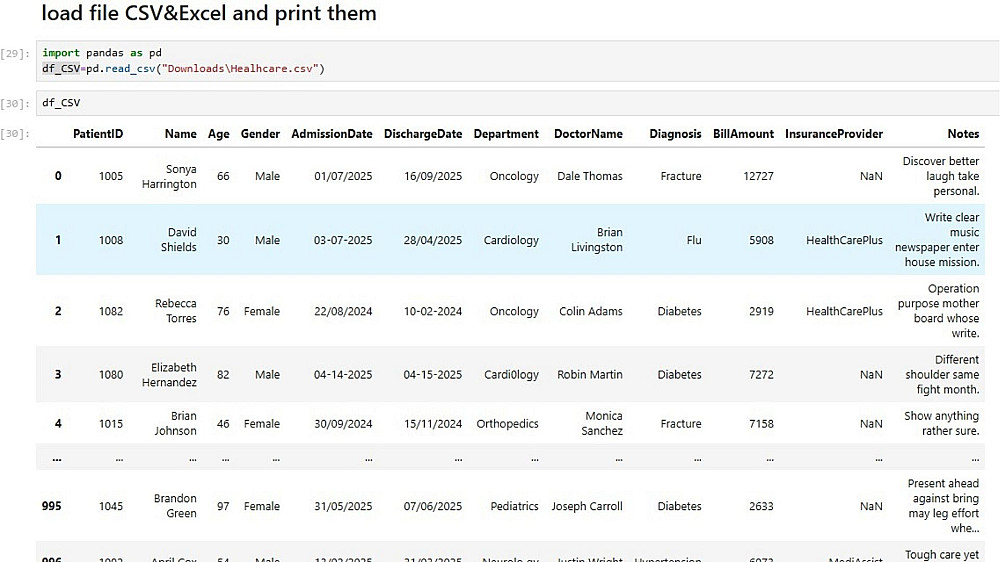Click the BillAmount column header
The image size is (1000, 562).
(743, 134)
